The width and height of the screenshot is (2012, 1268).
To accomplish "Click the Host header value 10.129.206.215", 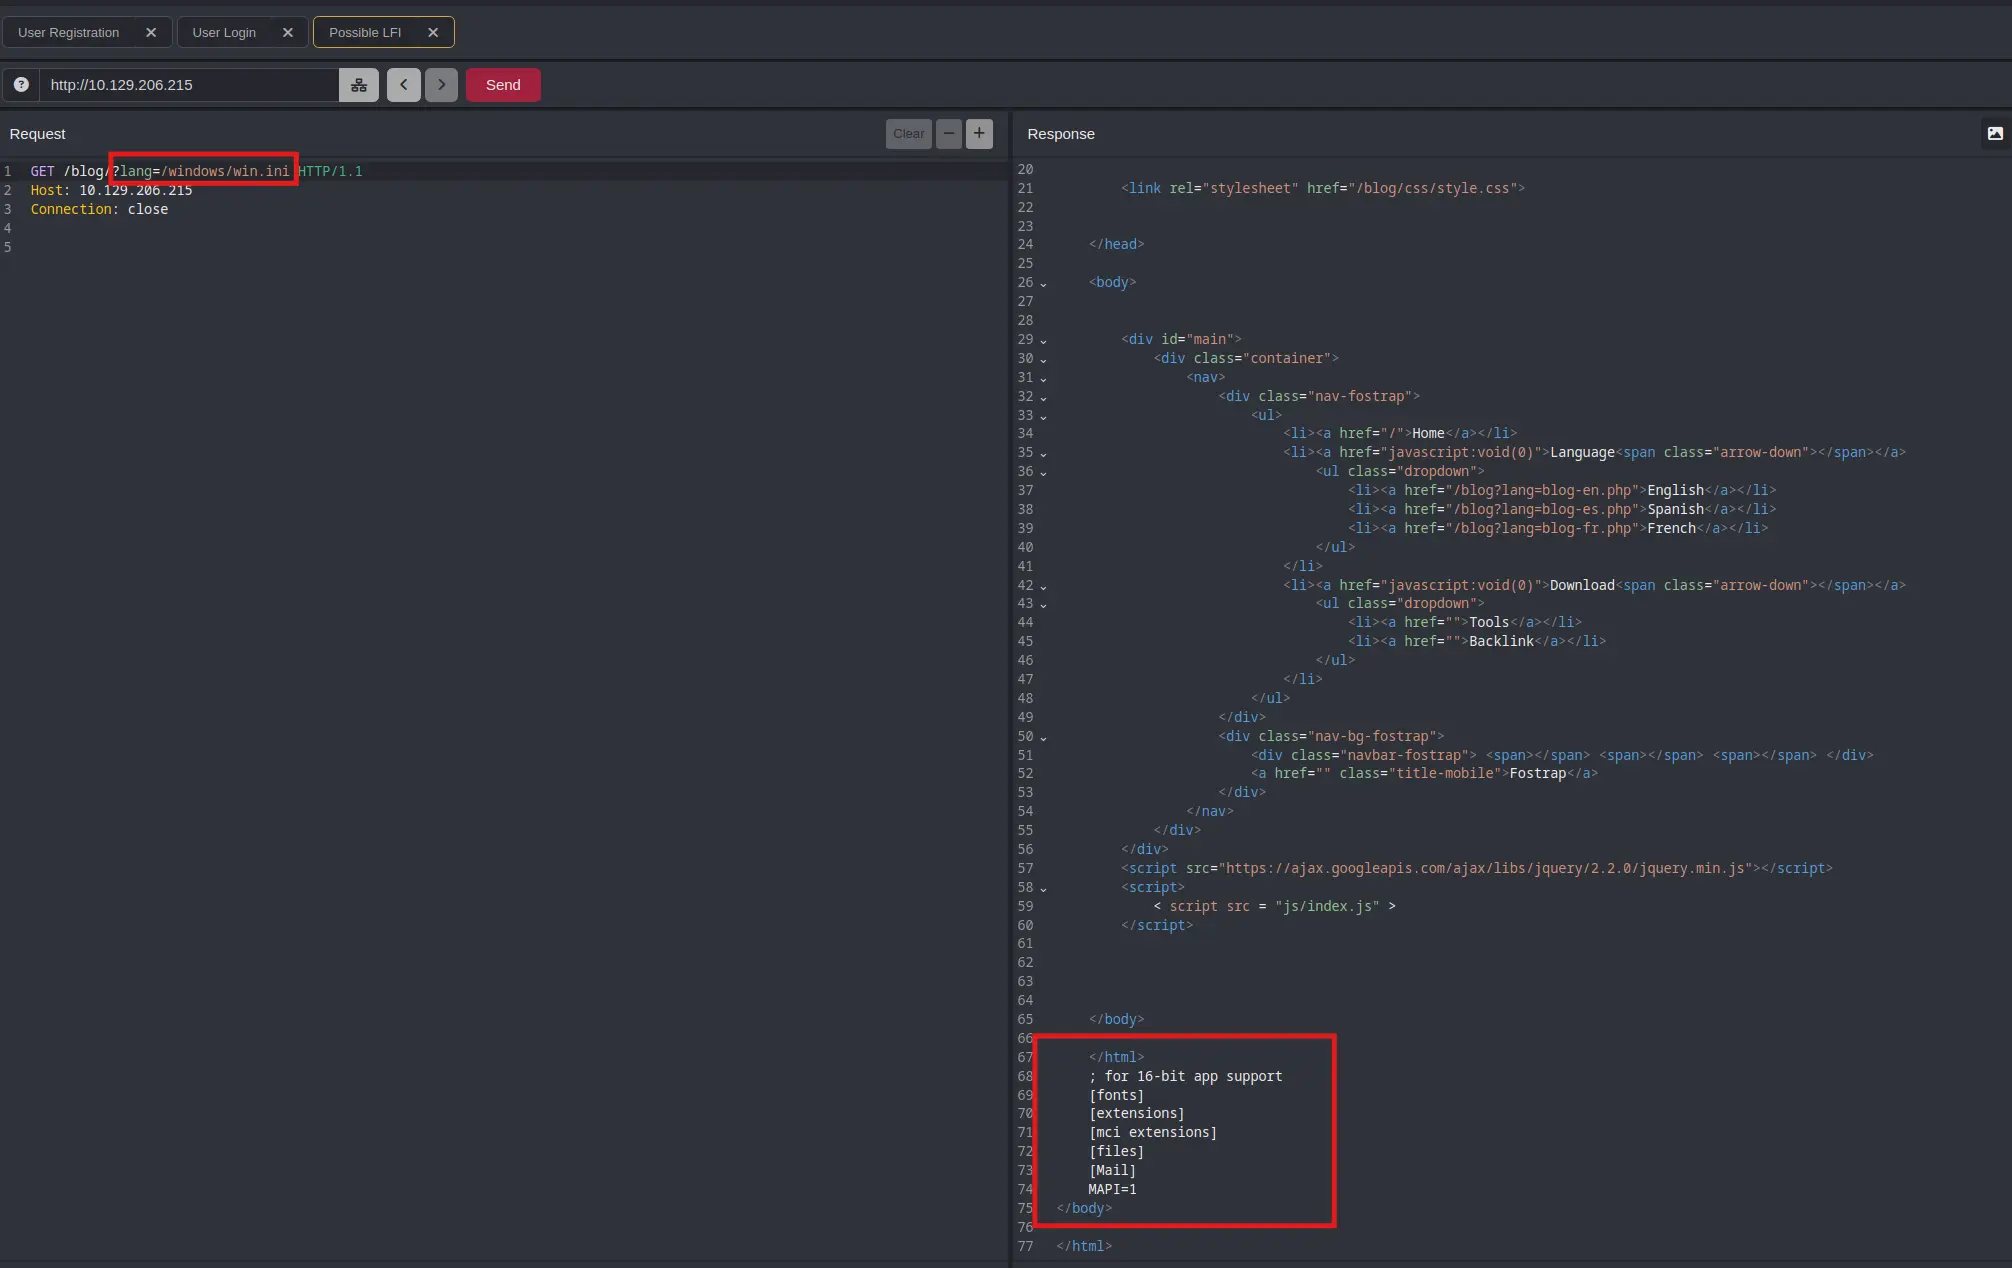I will coord(136,190).
